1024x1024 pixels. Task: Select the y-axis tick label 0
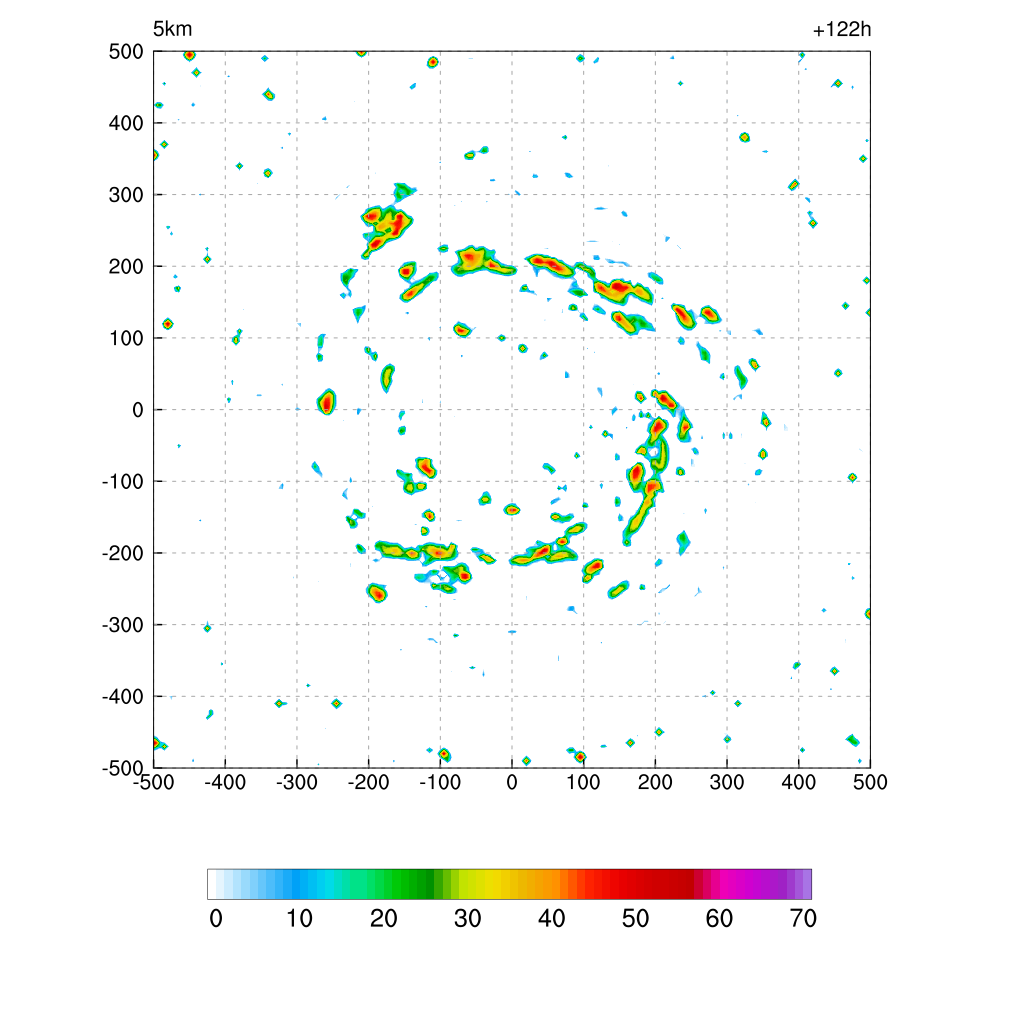tap(138, 410)
